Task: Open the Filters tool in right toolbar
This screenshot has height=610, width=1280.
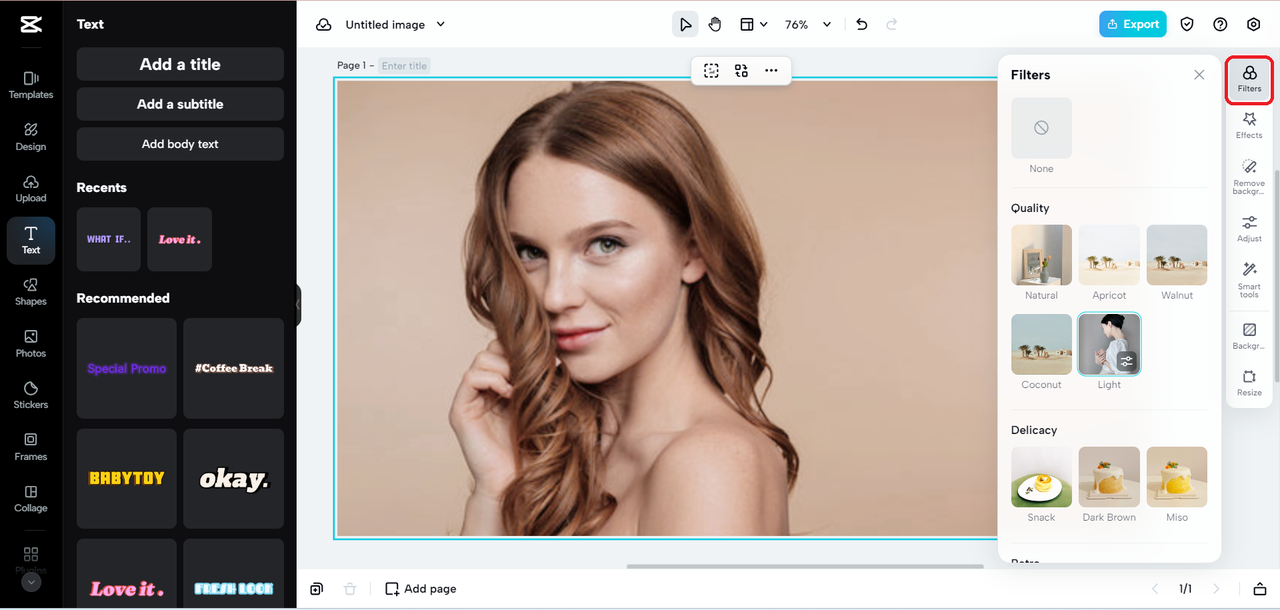Action: coord(1249,79)
